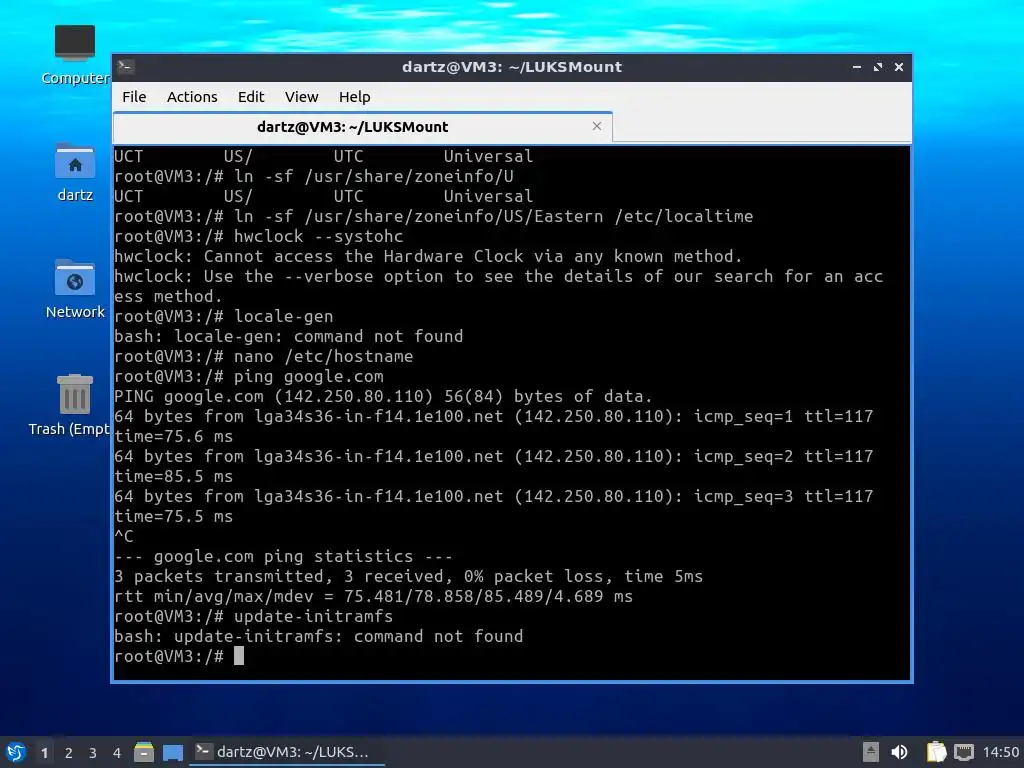The height and width of the screenshot is (768, 1024).
Task: Click the terminal icon in the title bar
Action: (x=126, y=67)
